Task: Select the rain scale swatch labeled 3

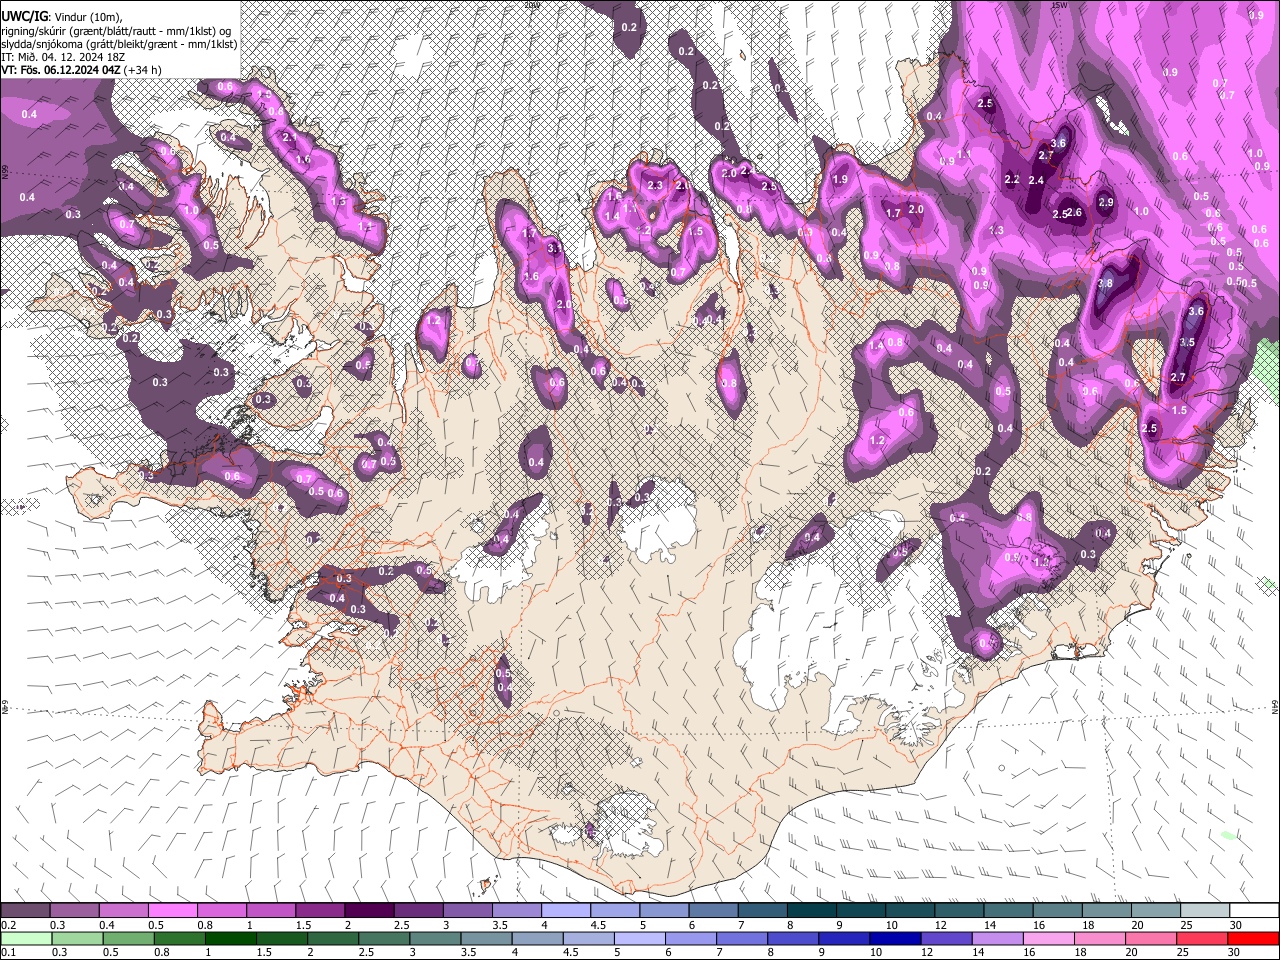Action: pyautogui.click(x=434, y=938)
